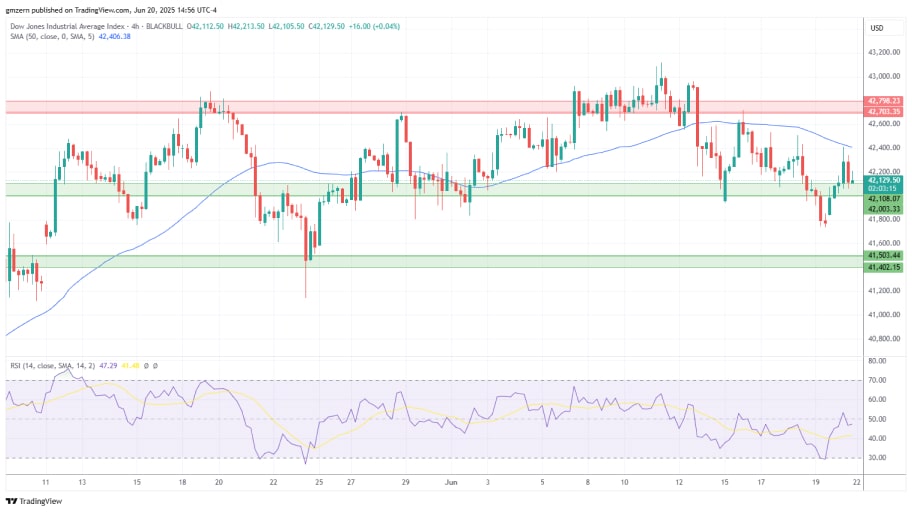Select the Jun label on the time axis
912x513 pixels.
pos(449,481)
